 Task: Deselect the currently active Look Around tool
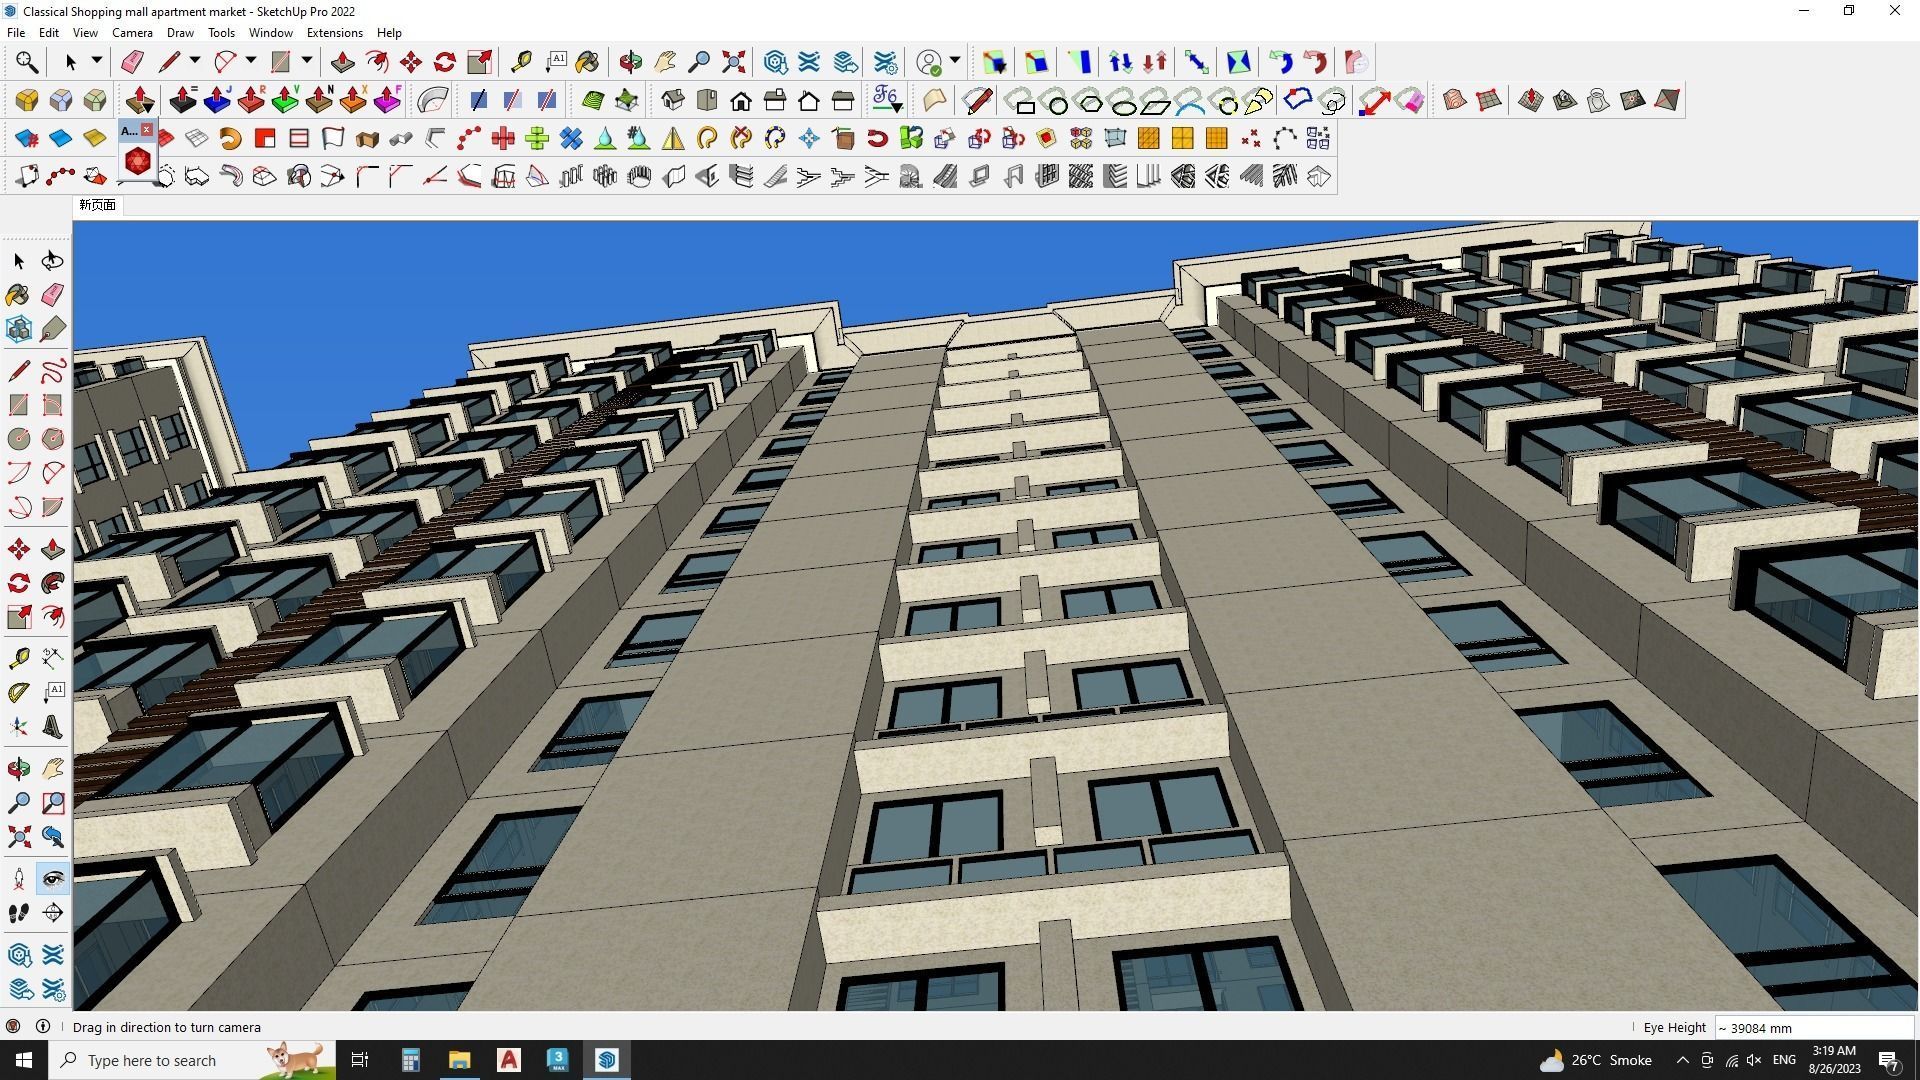click(x=52, y=878)
